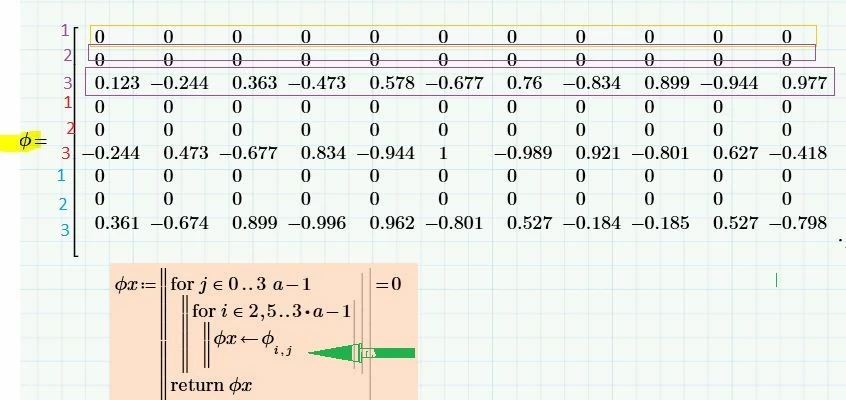Click matrix value 0.363
846x400 pixels.
254,83
